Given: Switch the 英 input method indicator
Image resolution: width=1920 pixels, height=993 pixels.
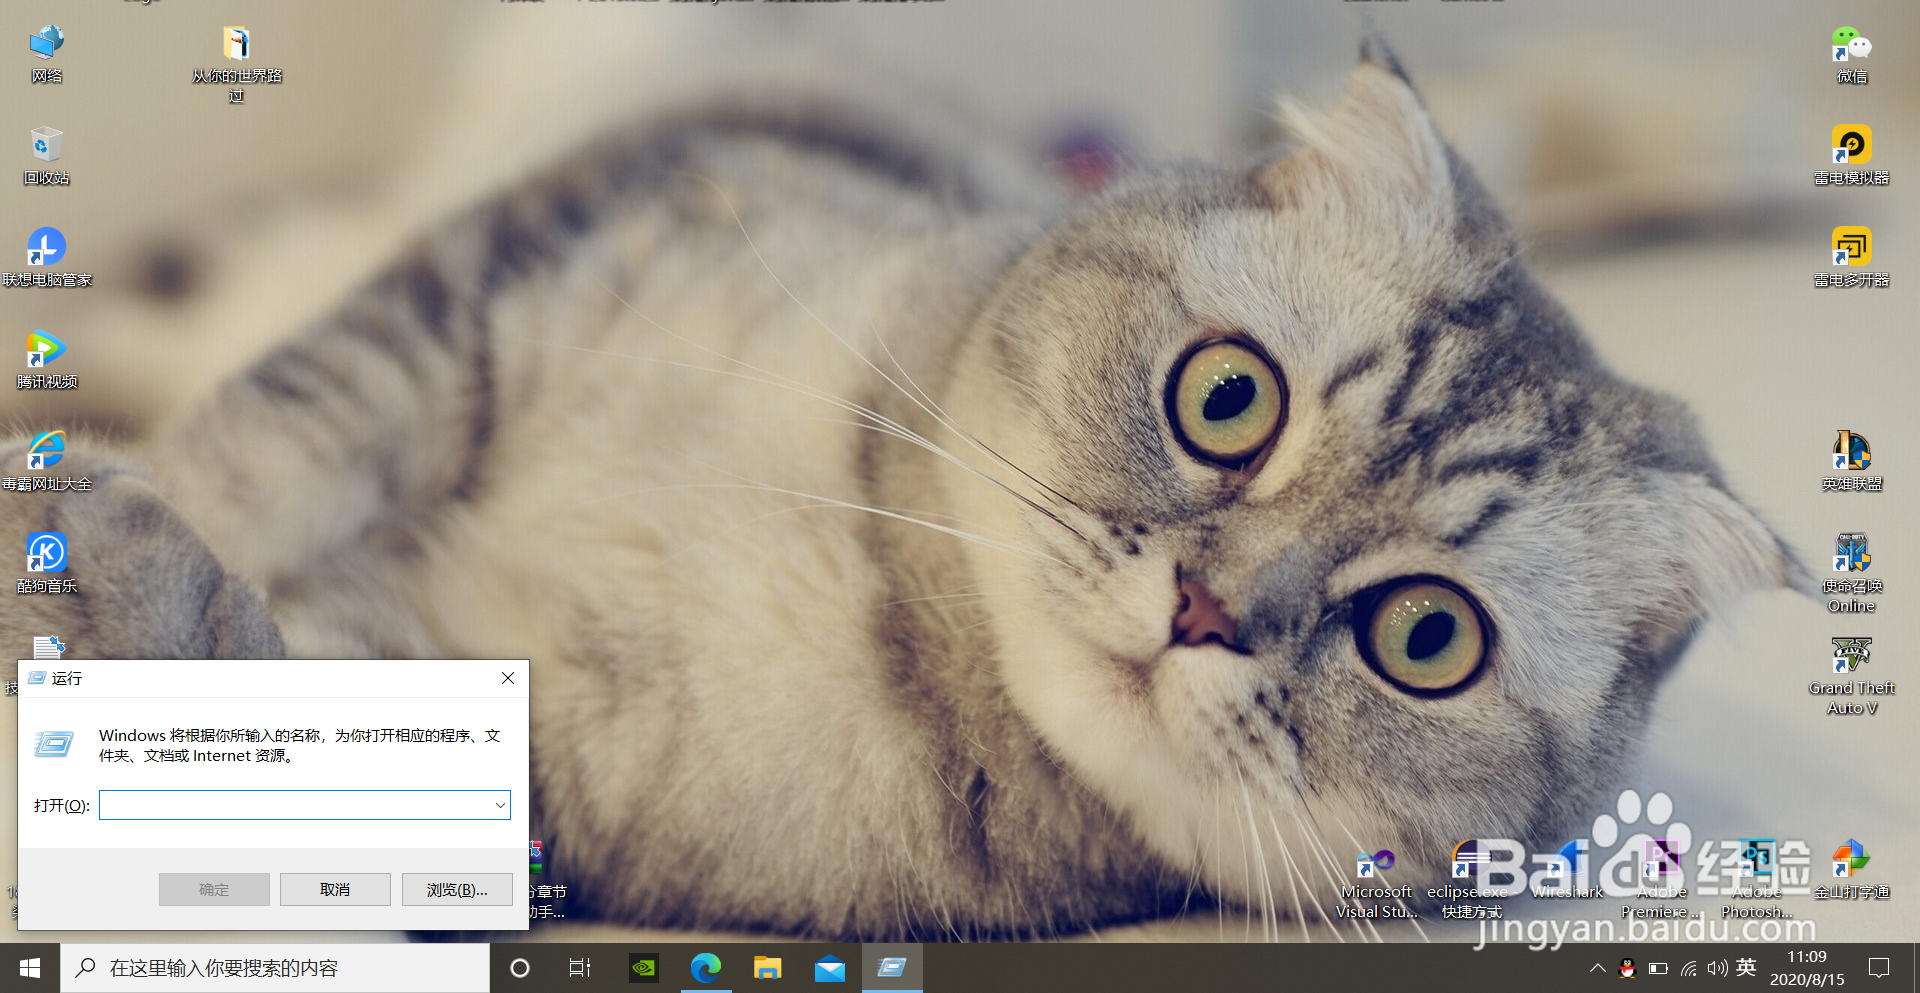Looking at the screenshot, I should click(x=1746, y=967).
